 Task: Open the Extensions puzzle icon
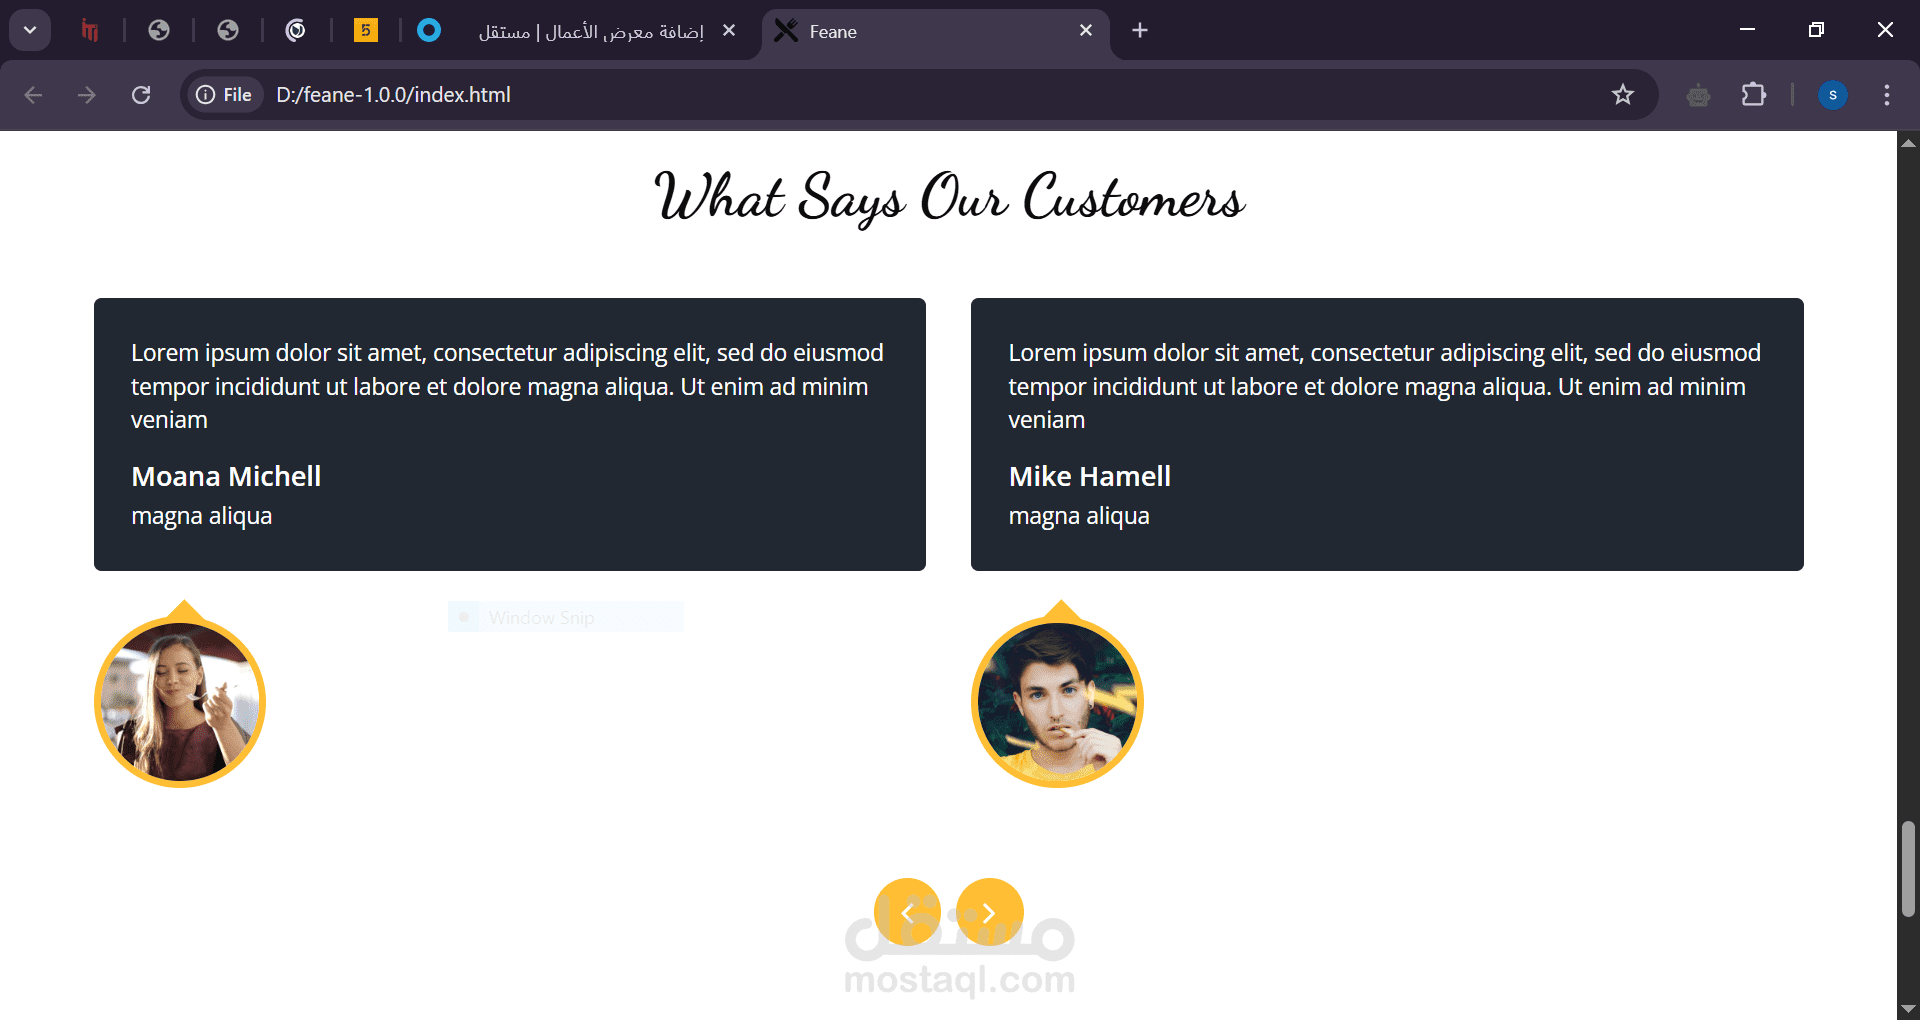(x=1754, y=95)
